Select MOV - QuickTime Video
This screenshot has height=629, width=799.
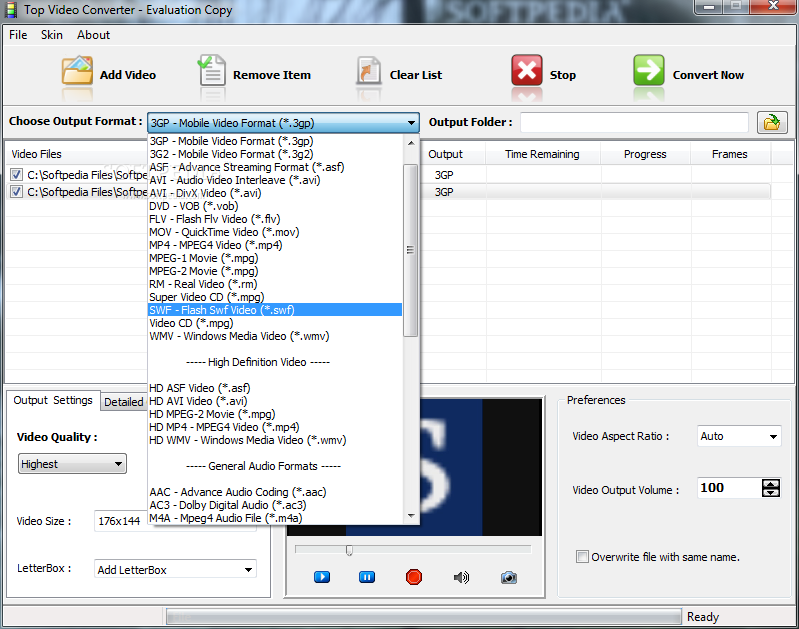[x=275, y=232]
